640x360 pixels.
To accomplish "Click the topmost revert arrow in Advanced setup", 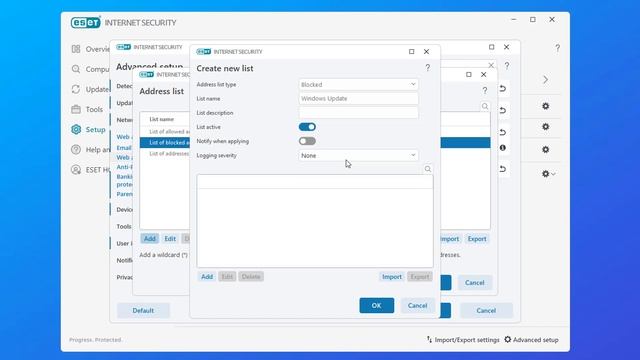I will (503, 89).
